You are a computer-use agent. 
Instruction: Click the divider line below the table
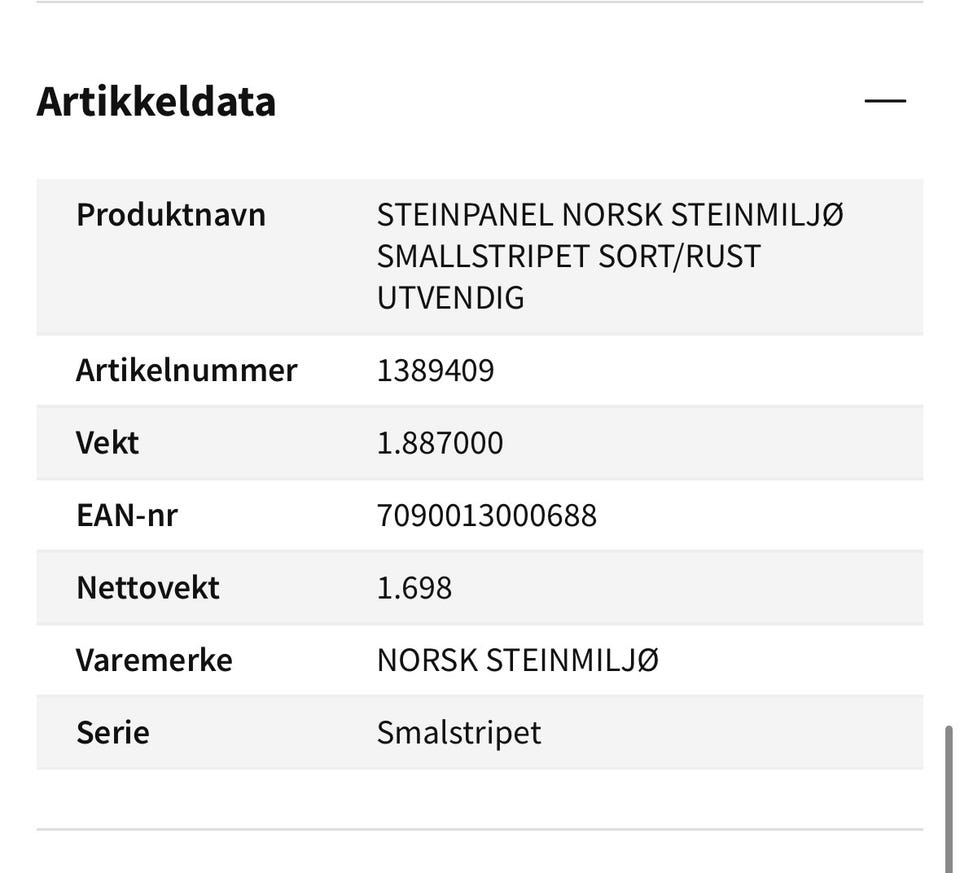tap(480, 830)
